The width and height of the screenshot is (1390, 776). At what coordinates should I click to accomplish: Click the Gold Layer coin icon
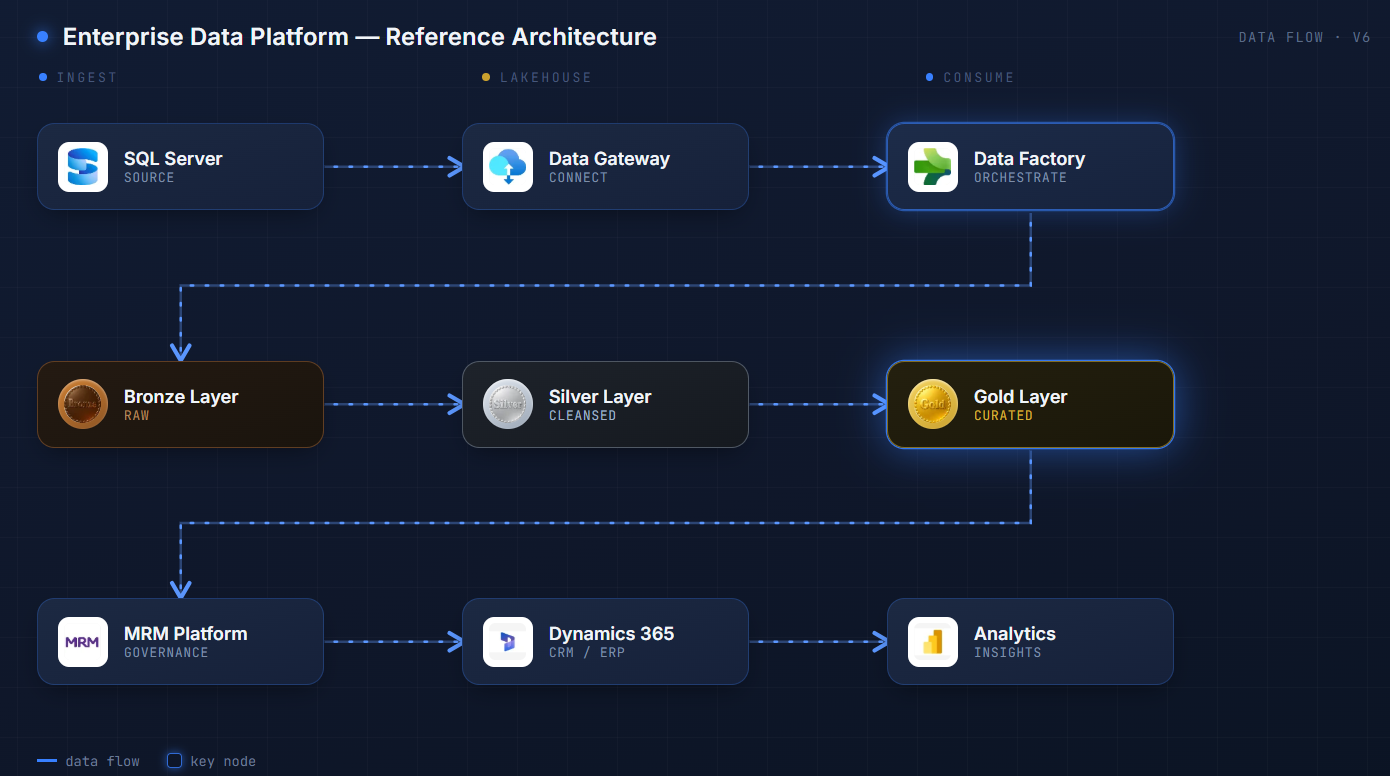(x=933, y=405)
